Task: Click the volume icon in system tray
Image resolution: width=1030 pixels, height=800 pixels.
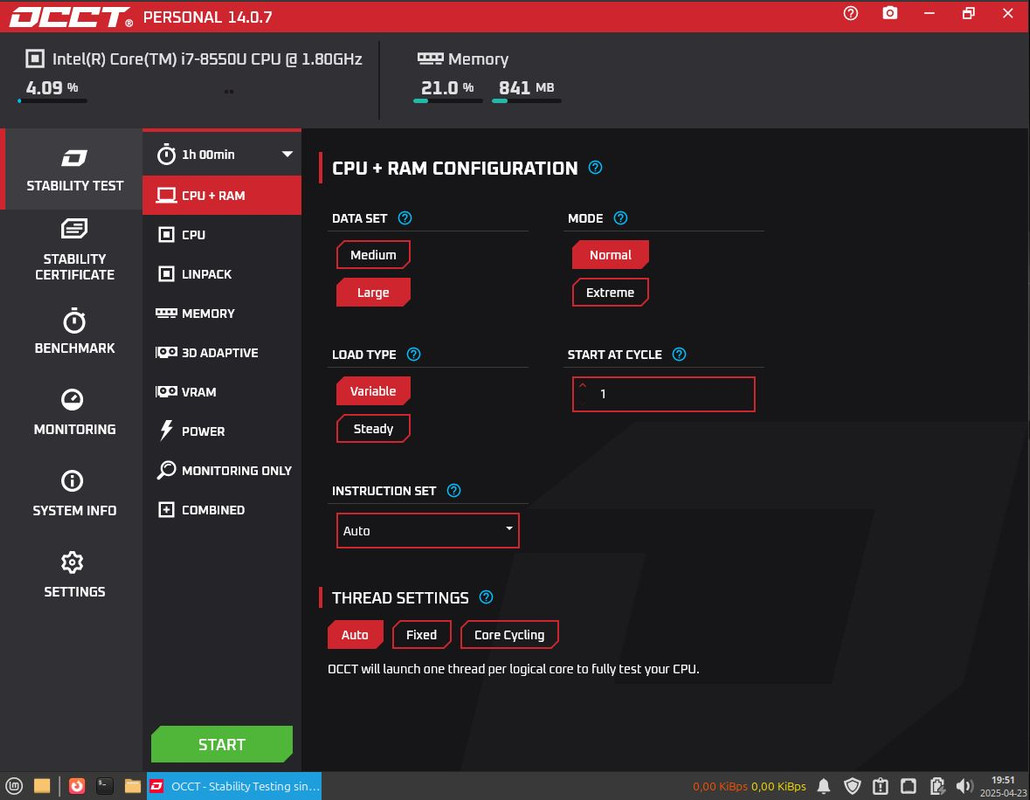Action: point(964,786)
